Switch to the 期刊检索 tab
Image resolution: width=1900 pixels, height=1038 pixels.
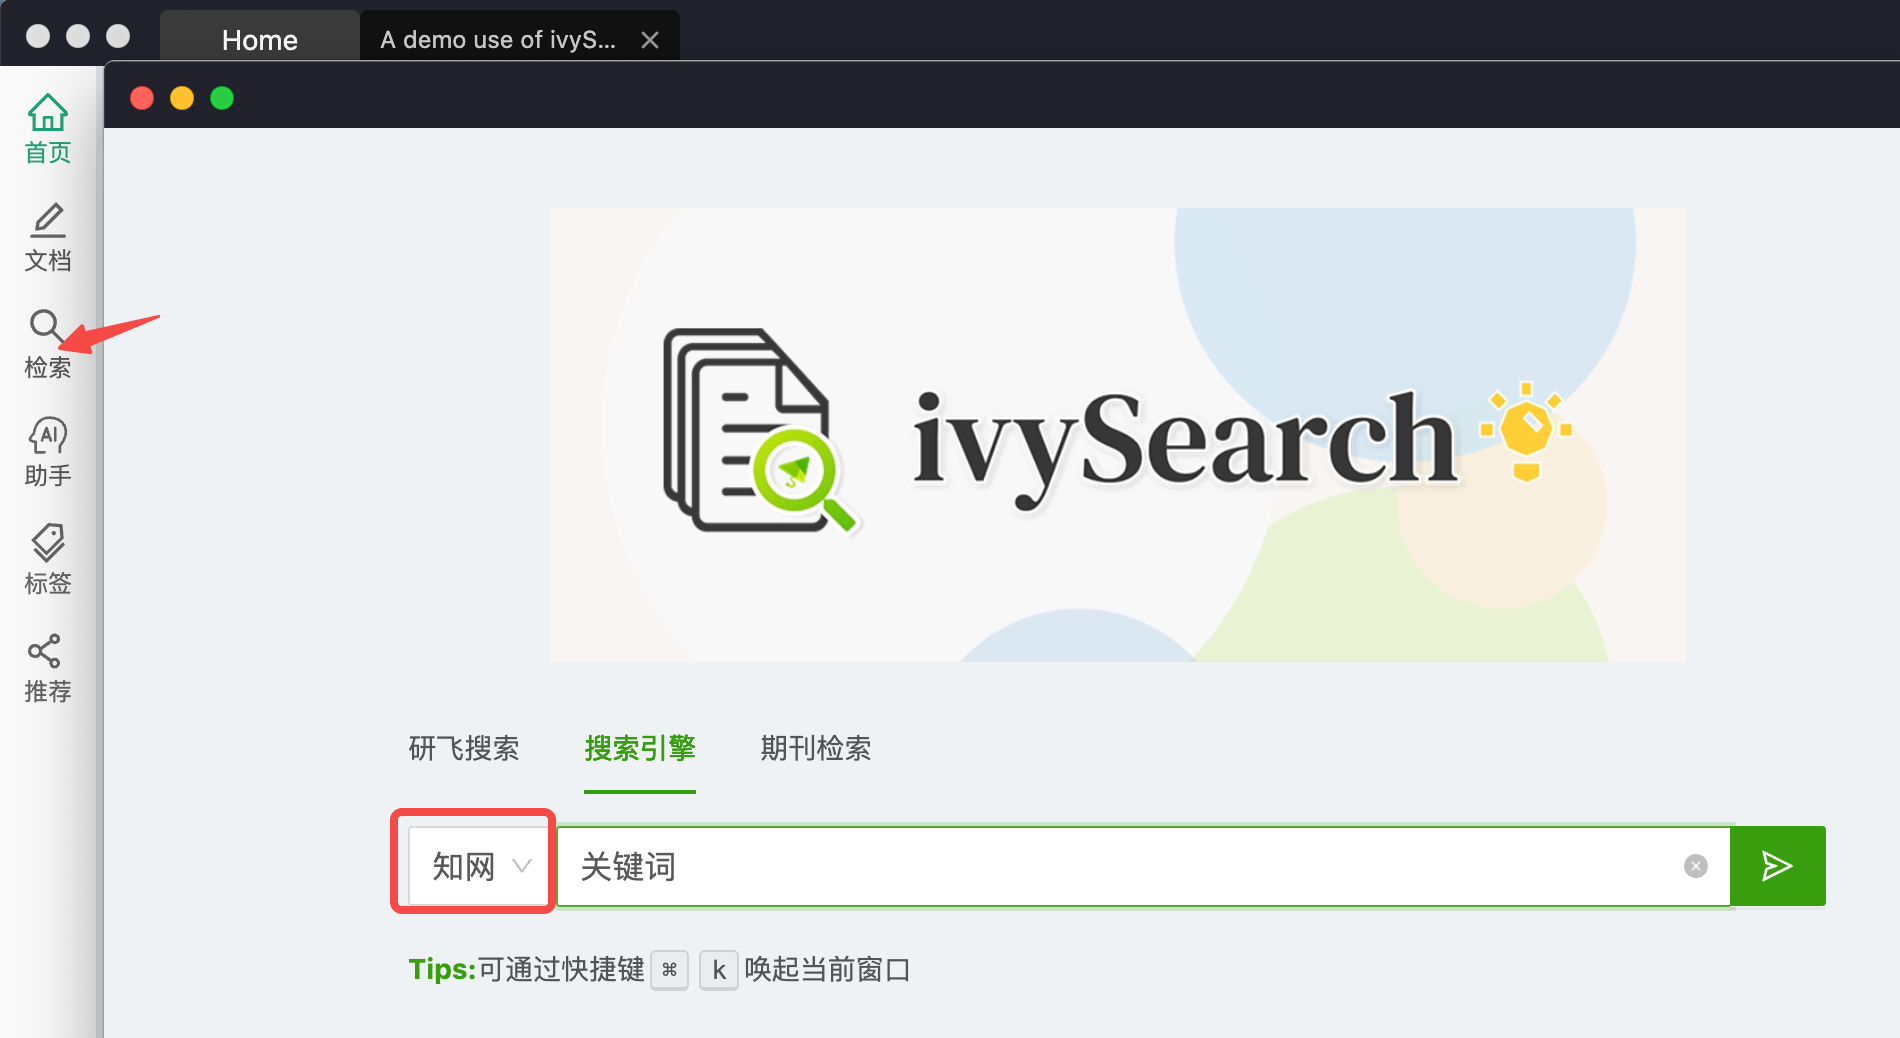(x=816, y=748)
